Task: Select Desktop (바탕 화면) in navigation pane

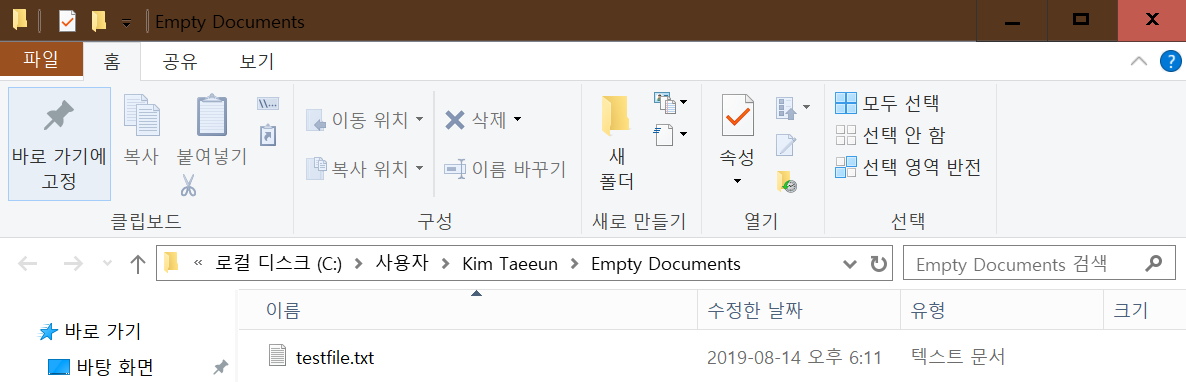Action: (115, 368)
